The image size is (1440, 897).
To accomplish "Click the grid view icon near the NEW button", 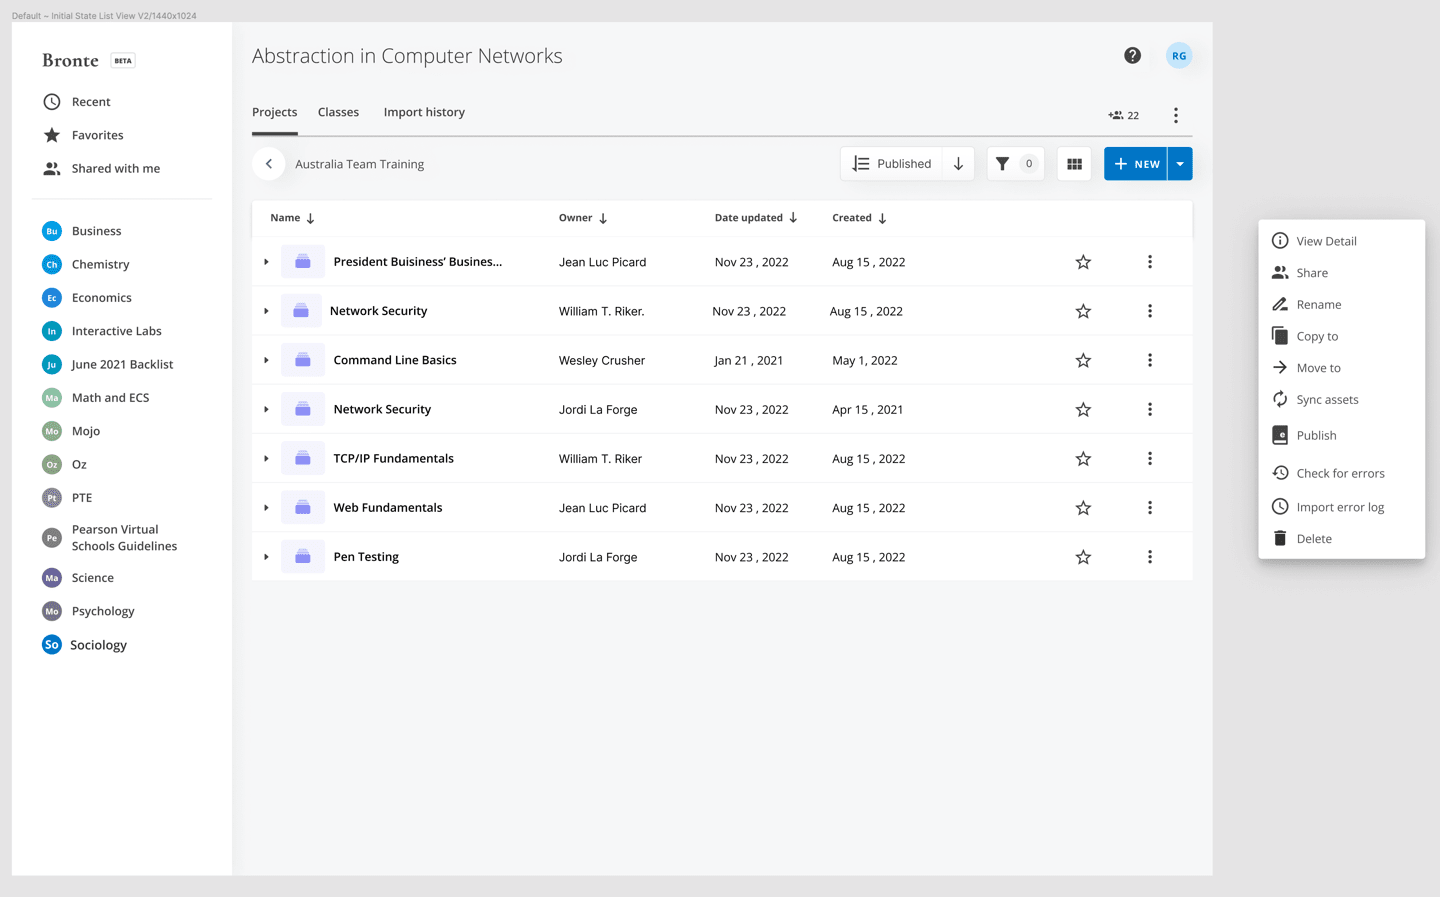I will coord(1074,163).
